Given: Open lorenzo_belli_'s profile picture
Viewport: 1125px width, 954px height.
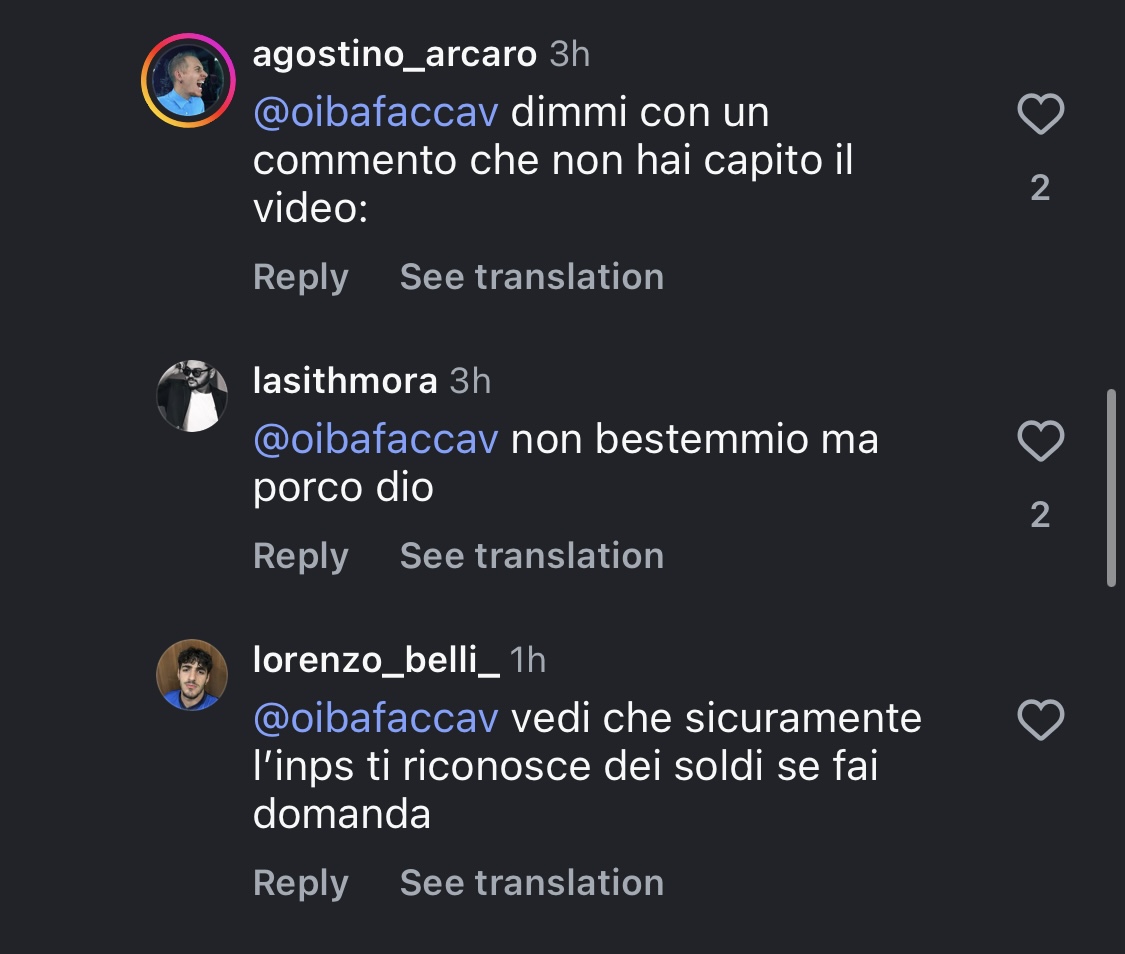Looking at the screenshot, I should pyautogui.click(x=192, y=674).
